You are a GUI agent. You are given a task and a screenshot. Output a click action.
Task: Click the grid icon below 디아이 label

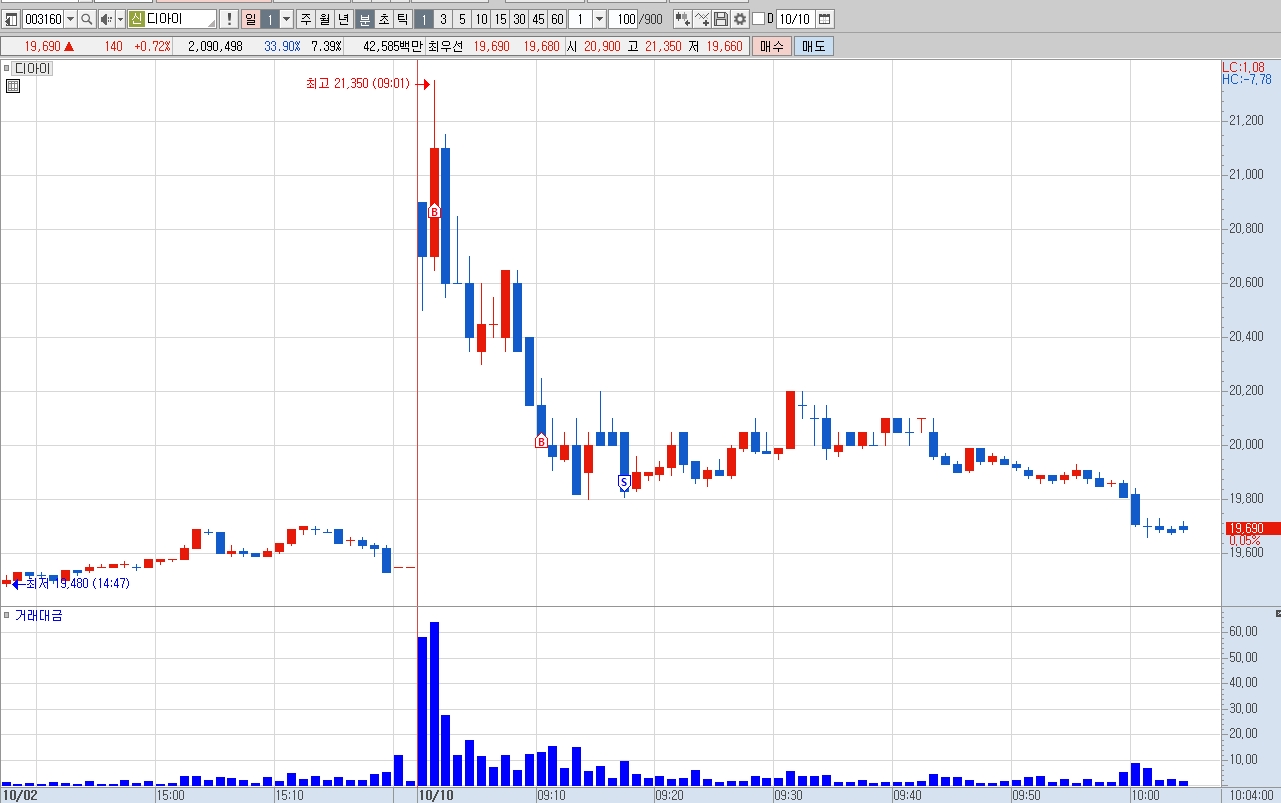12,86
